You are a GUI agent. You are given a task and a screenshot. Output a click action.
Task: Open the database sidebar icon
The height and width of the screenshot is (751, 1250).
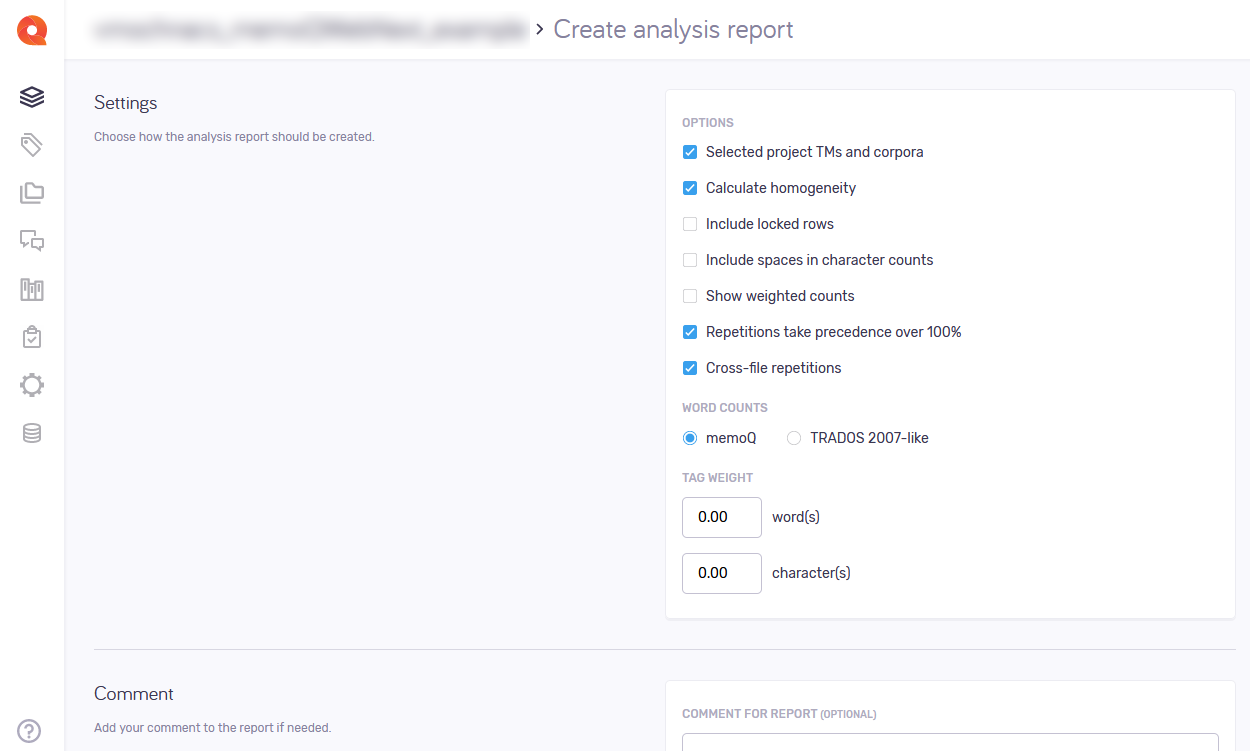pos(32,433)
